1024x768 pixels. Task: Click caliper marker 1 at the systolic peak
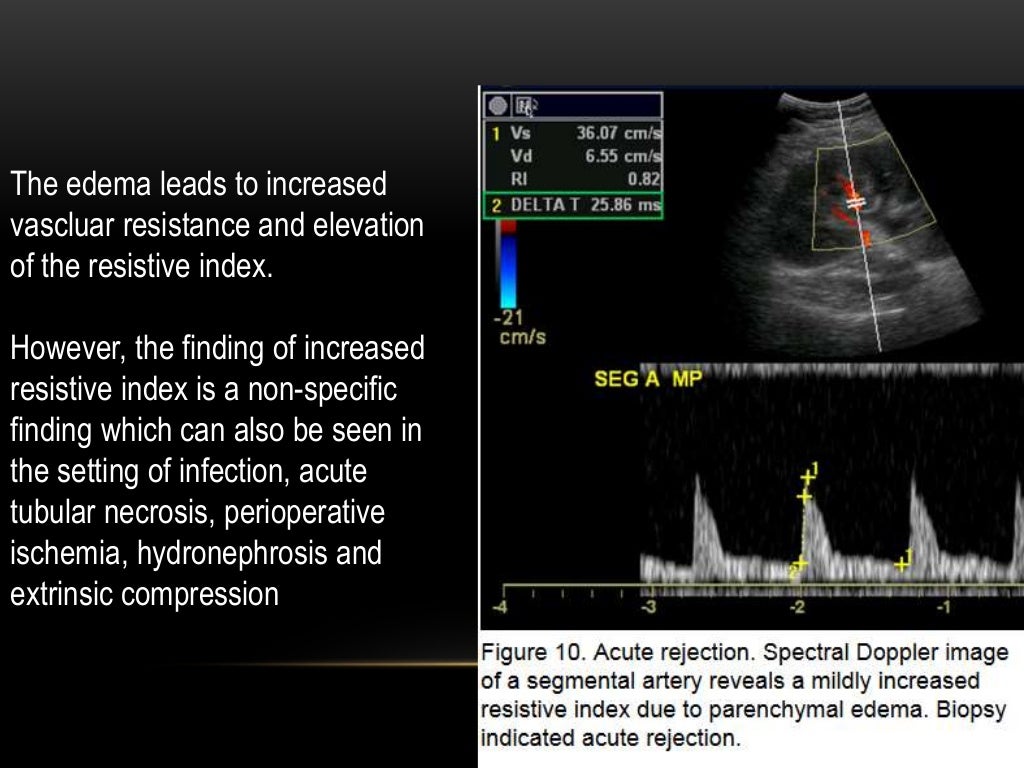click(808, 476)
